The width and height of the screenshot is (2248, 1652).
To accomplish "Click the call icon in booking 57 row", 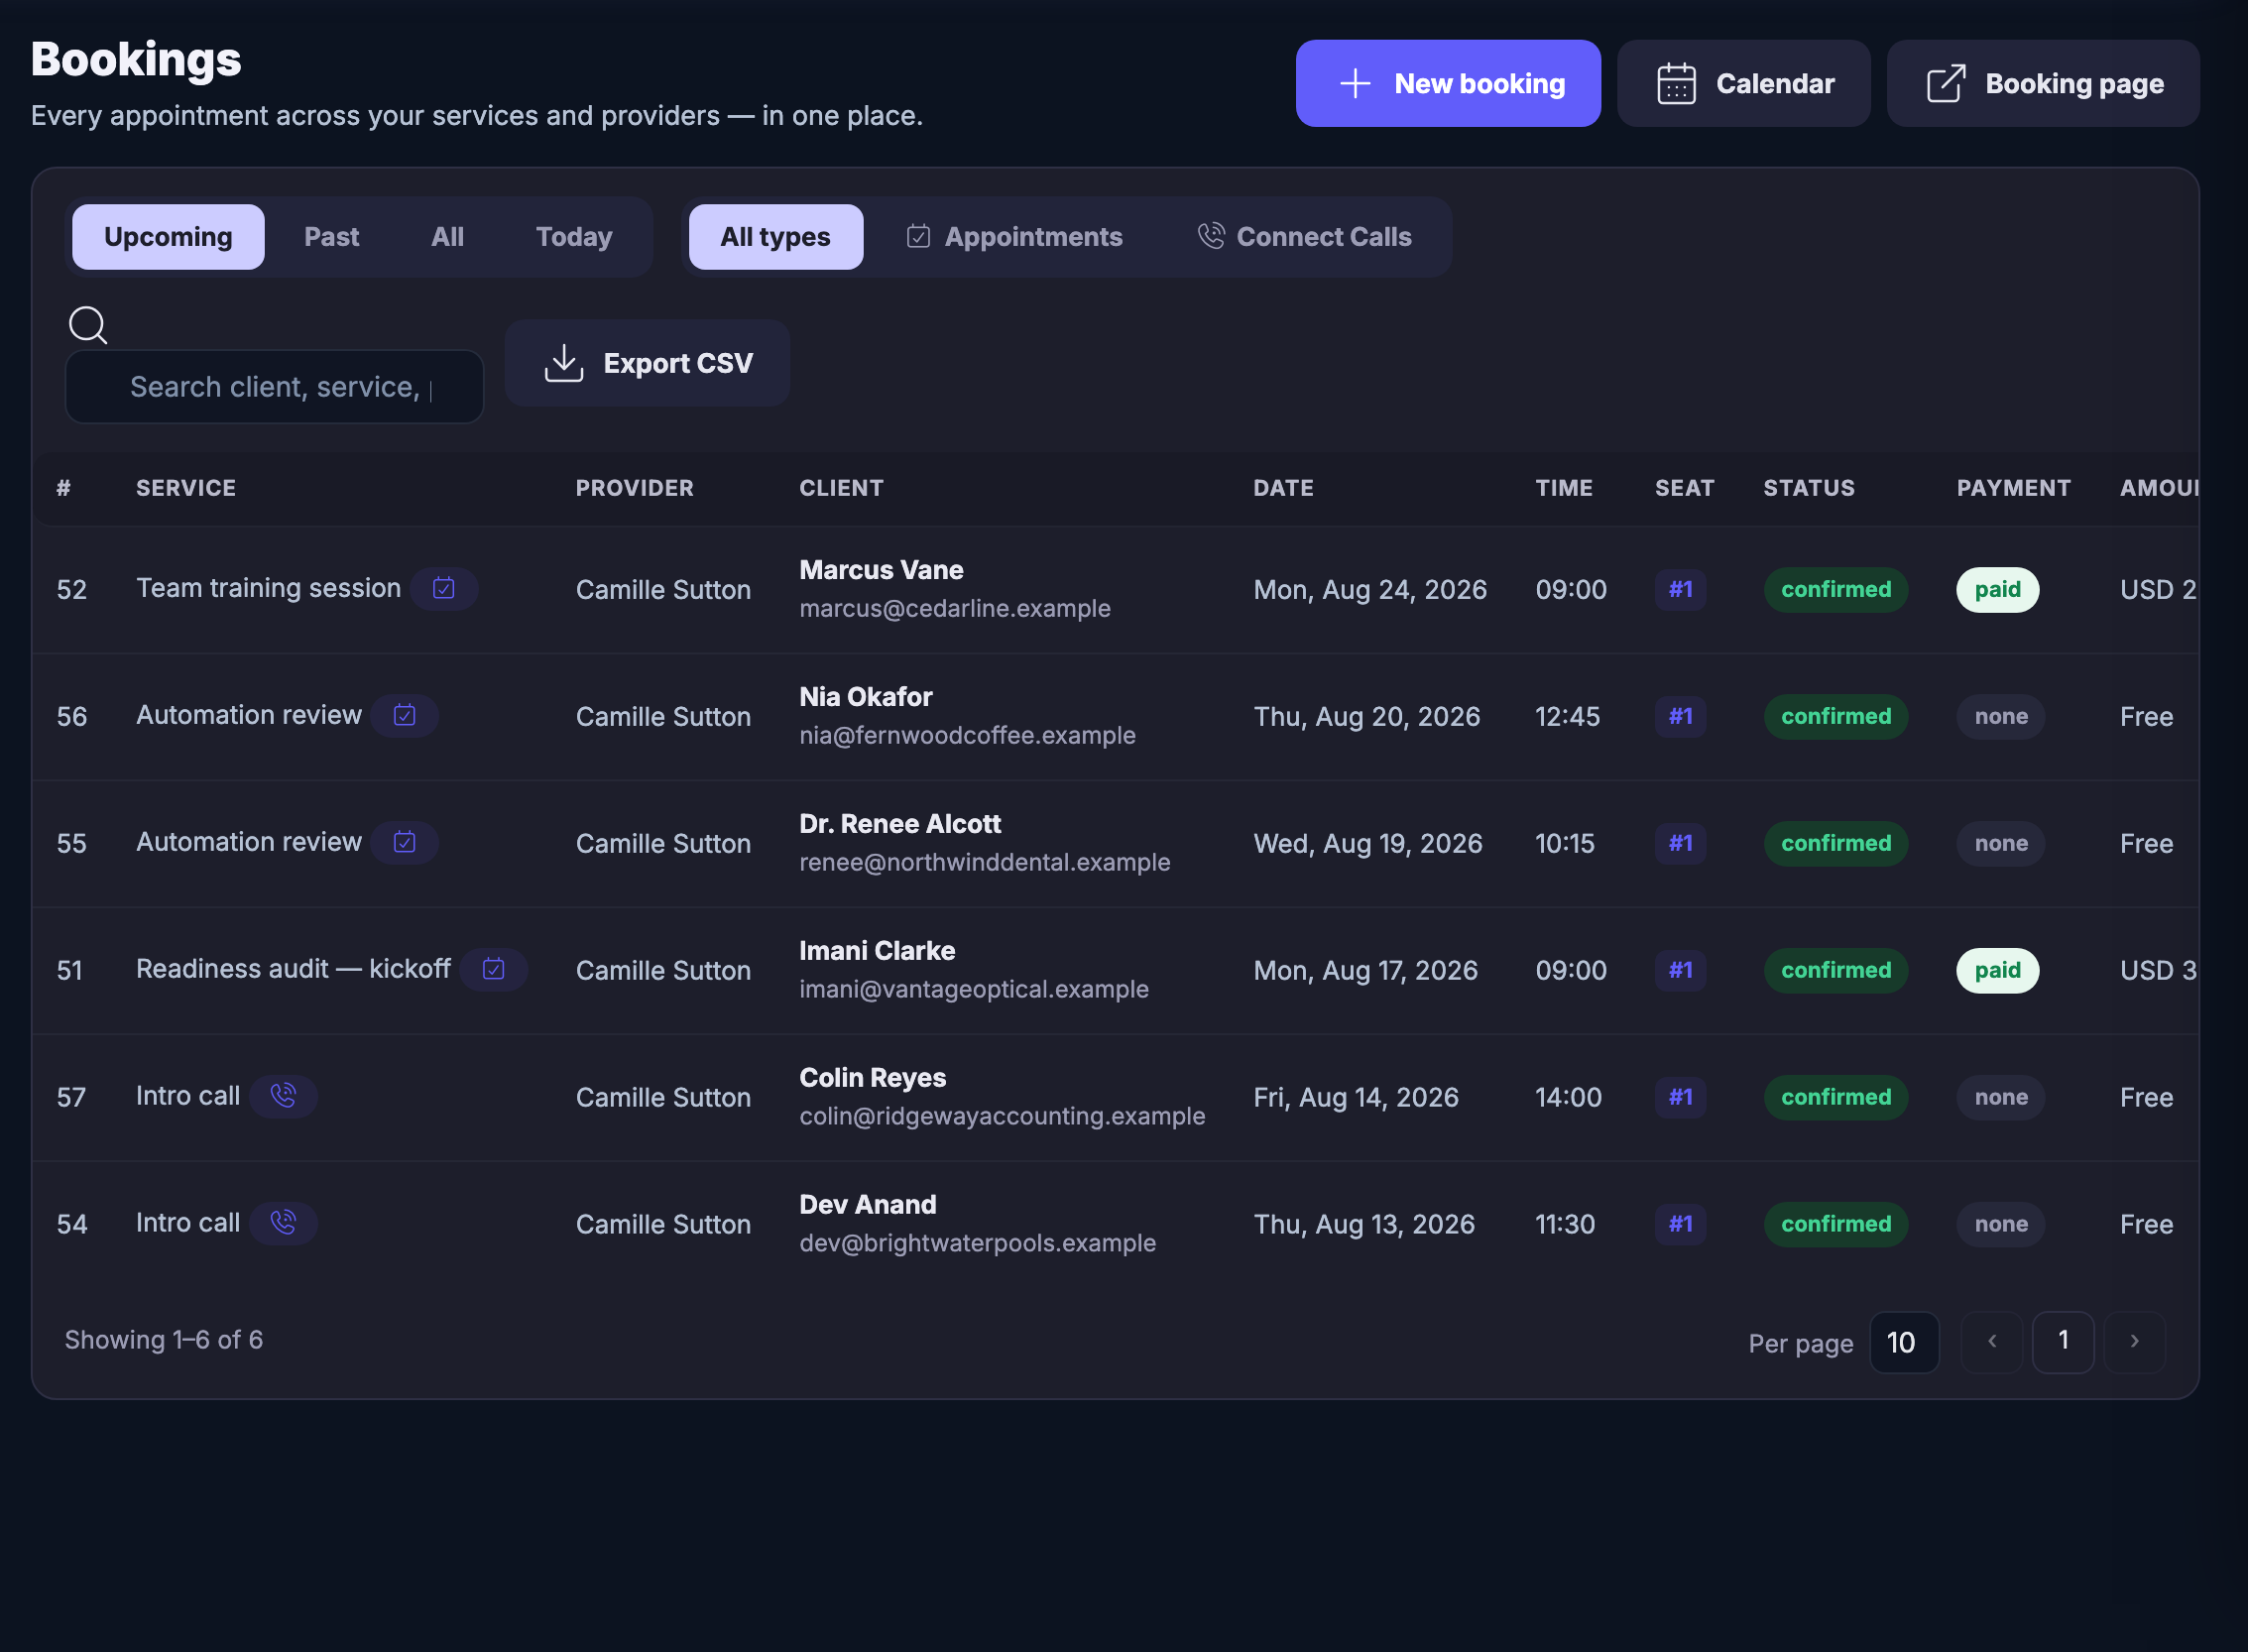I will (x=283, y=1096).
